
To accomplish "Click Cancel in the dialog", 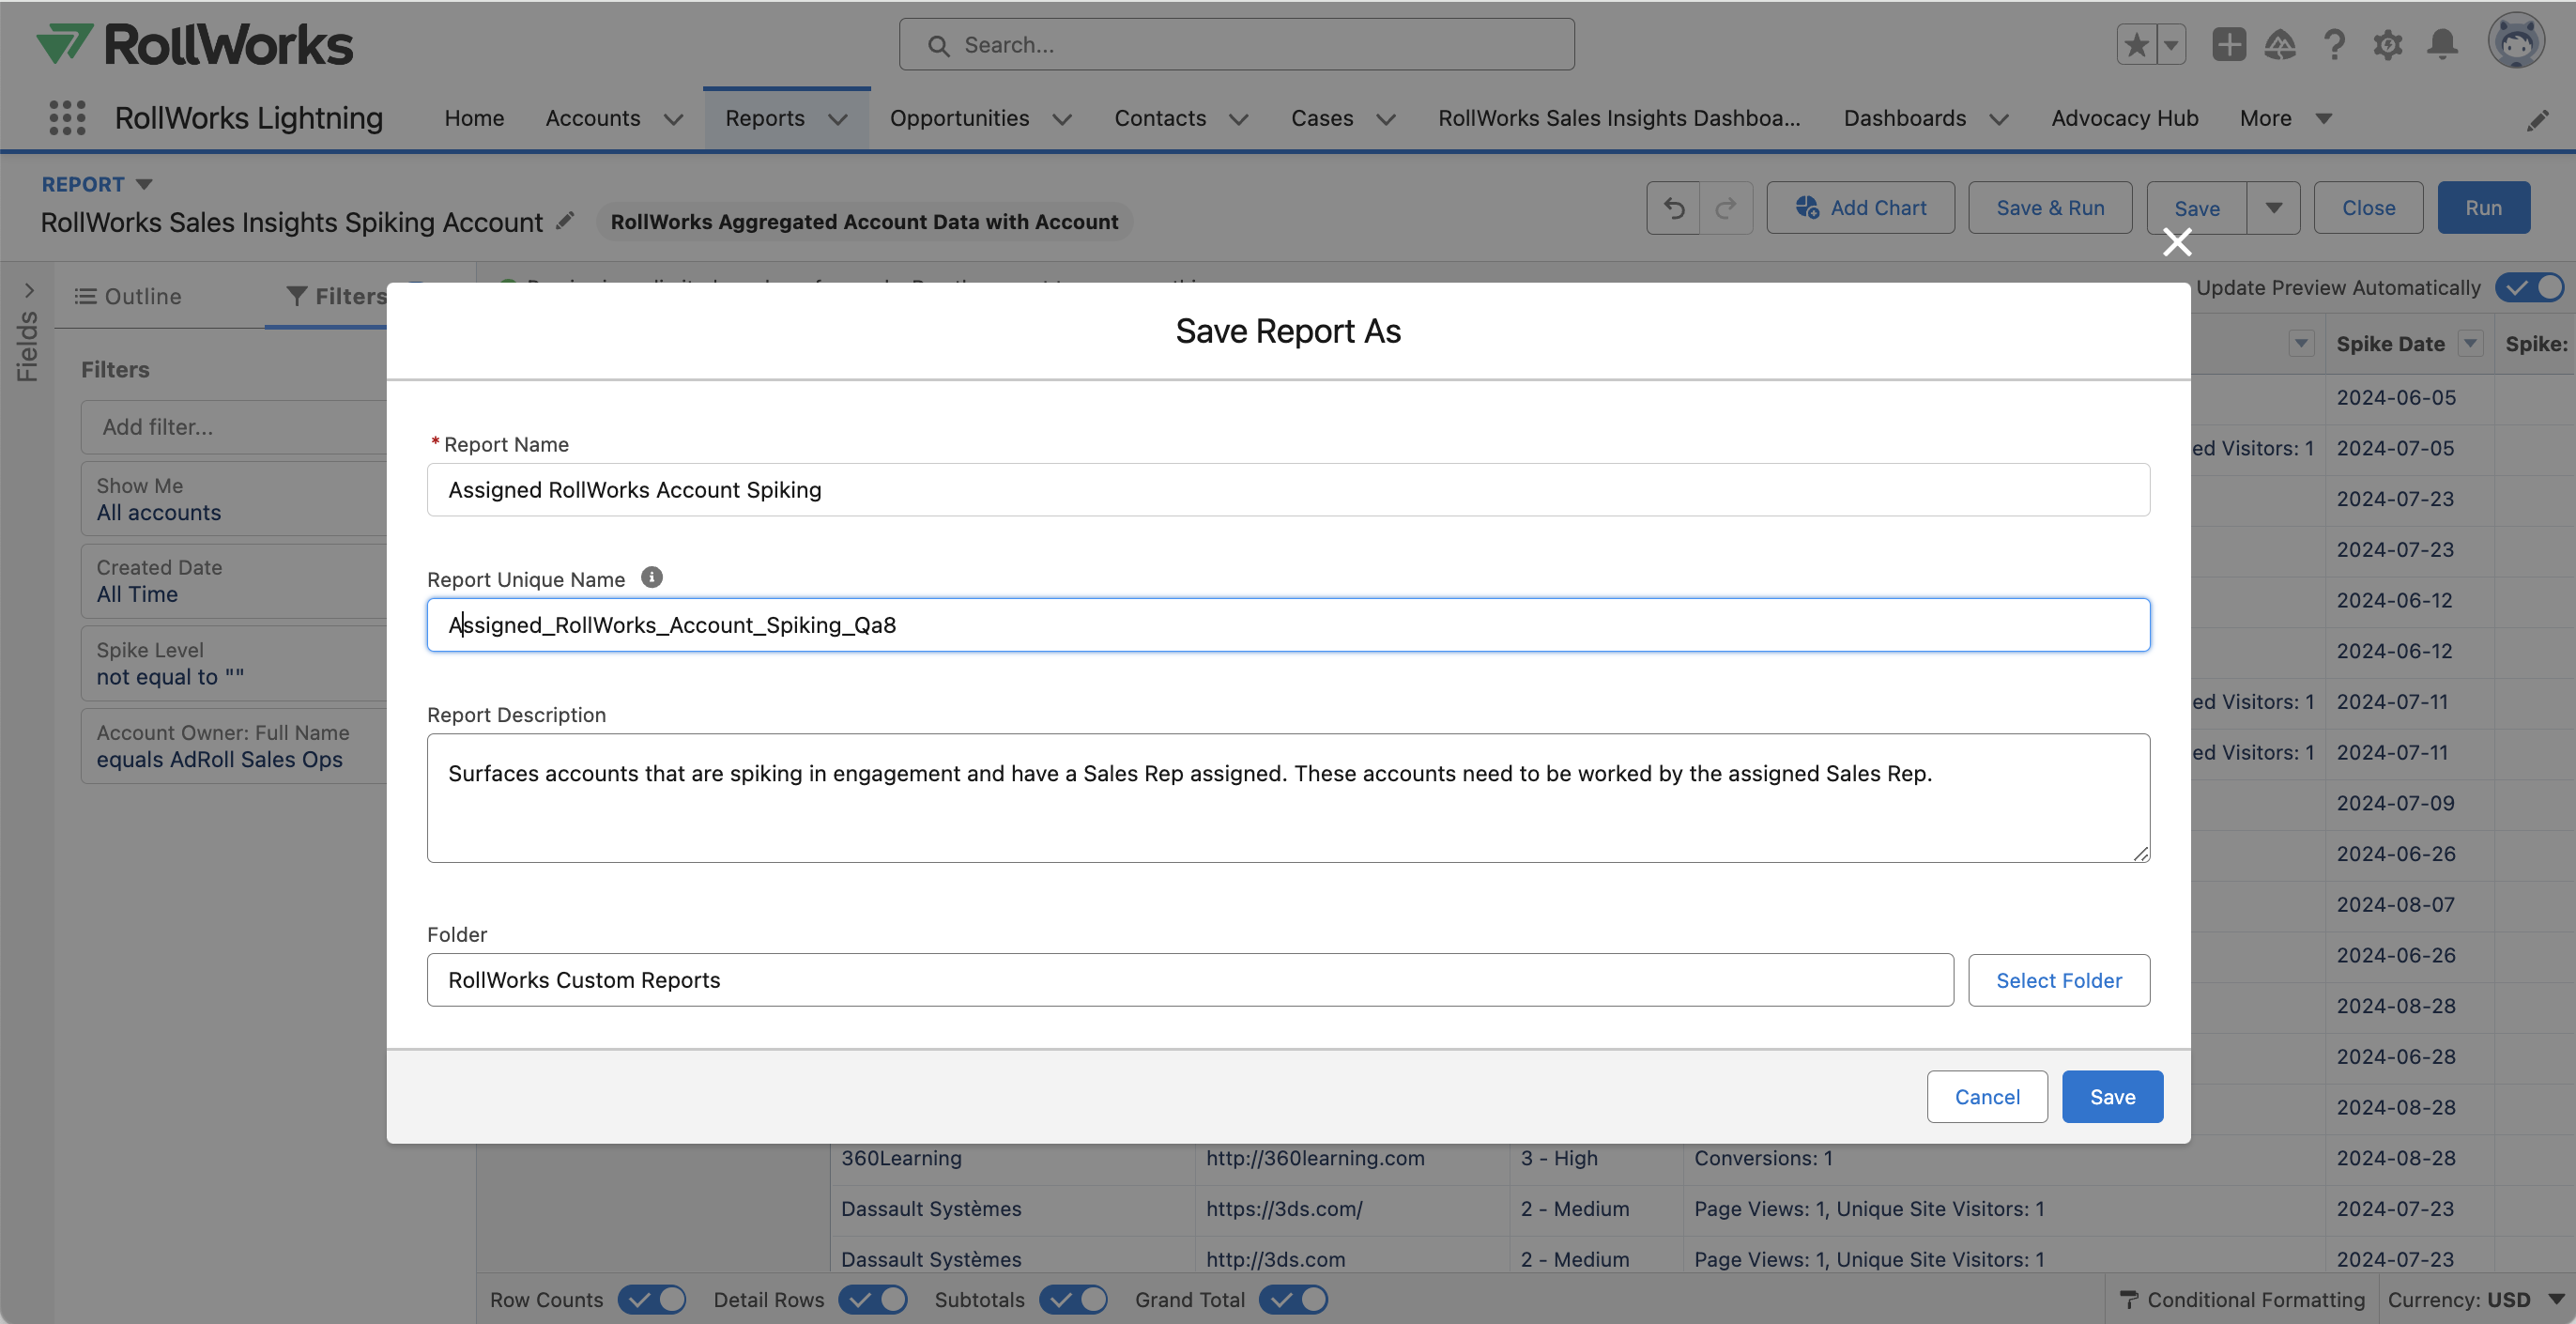I will pyautogui.click(x=1987, y=1096).
